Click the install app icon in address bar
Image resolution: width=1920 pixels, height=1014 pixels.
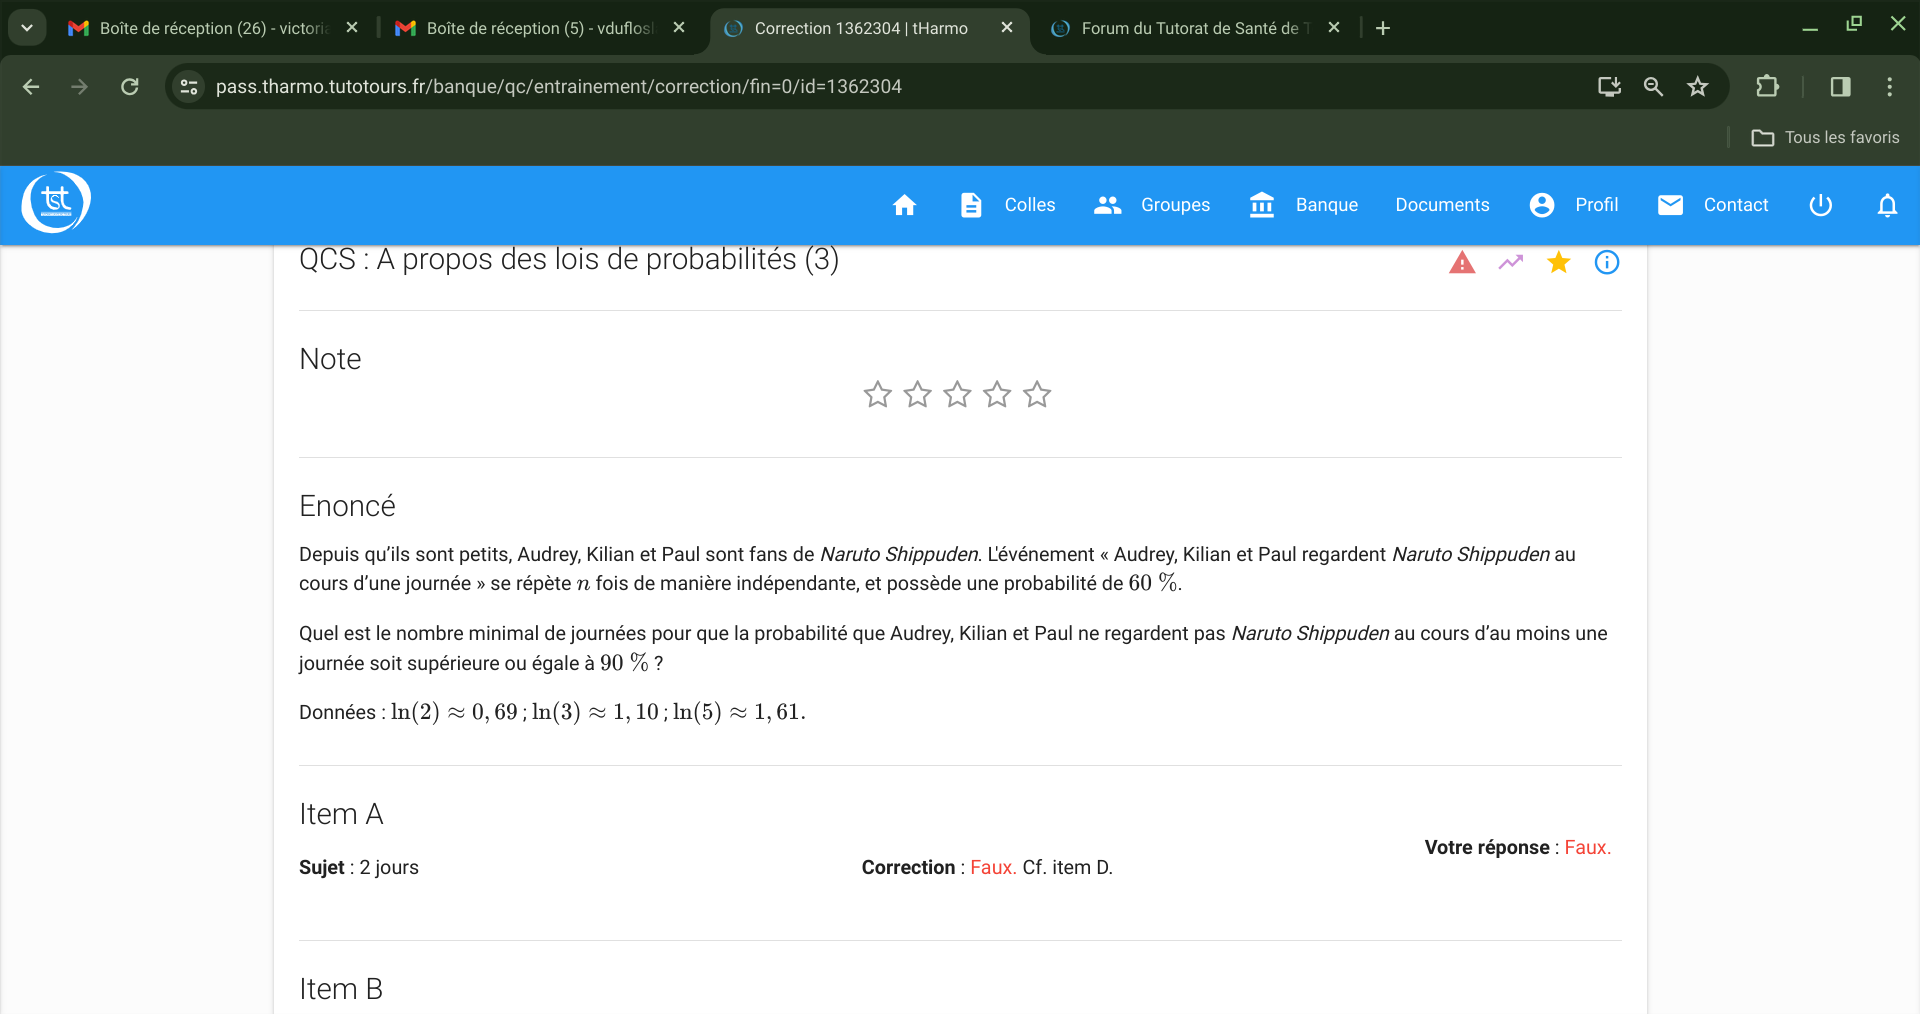pyautogui.click(x=1609, y=87)
